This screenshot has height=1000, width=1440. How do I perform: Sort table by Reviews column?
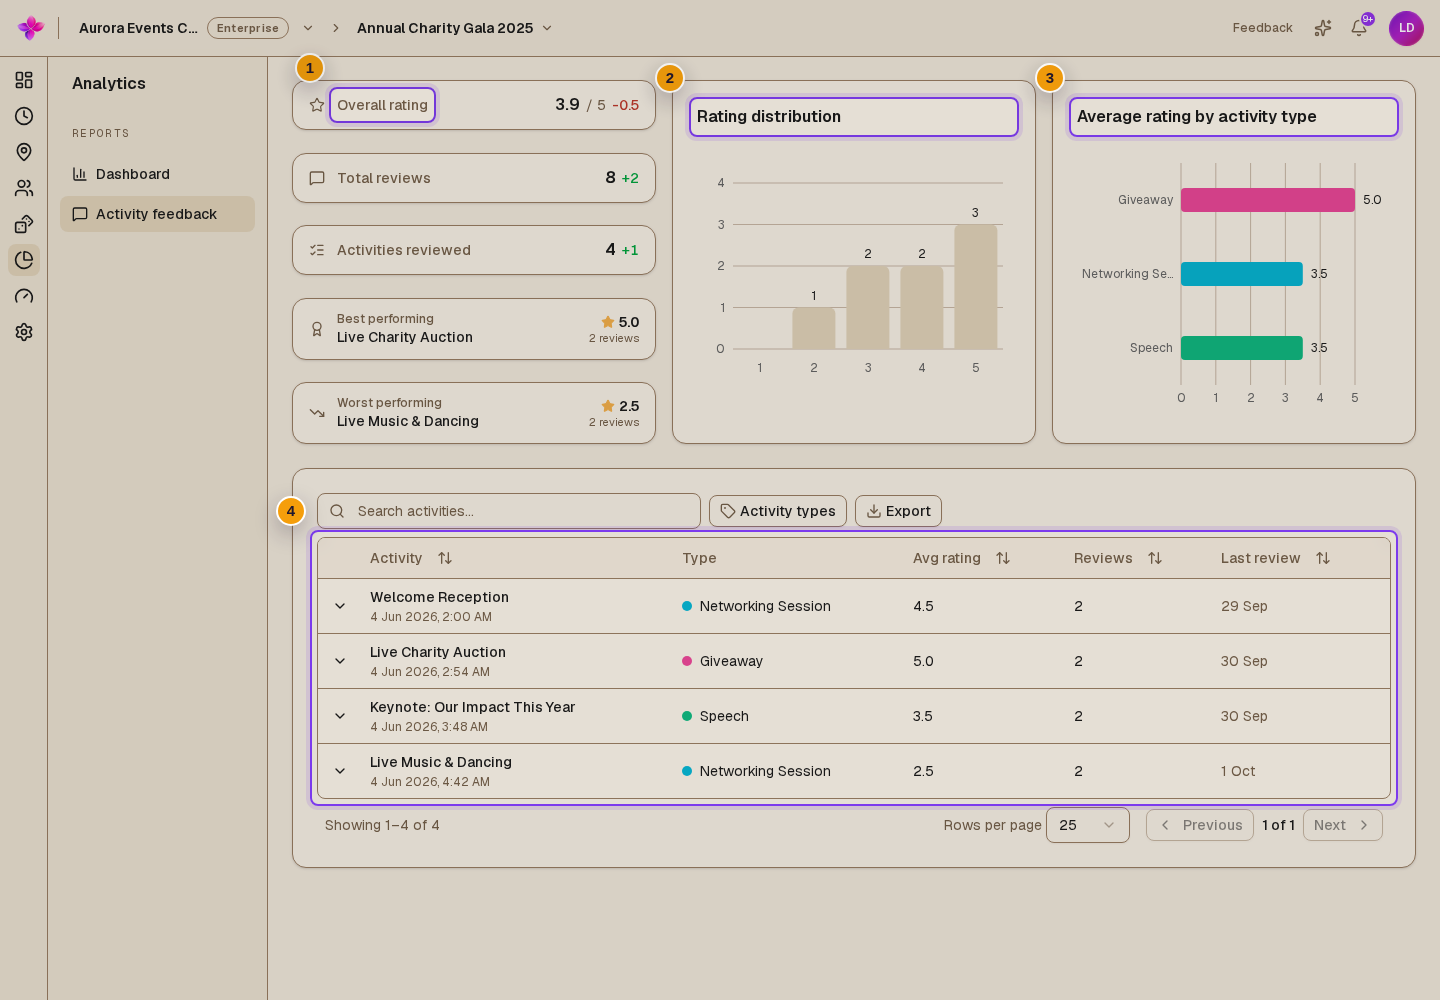[1155, 558]
